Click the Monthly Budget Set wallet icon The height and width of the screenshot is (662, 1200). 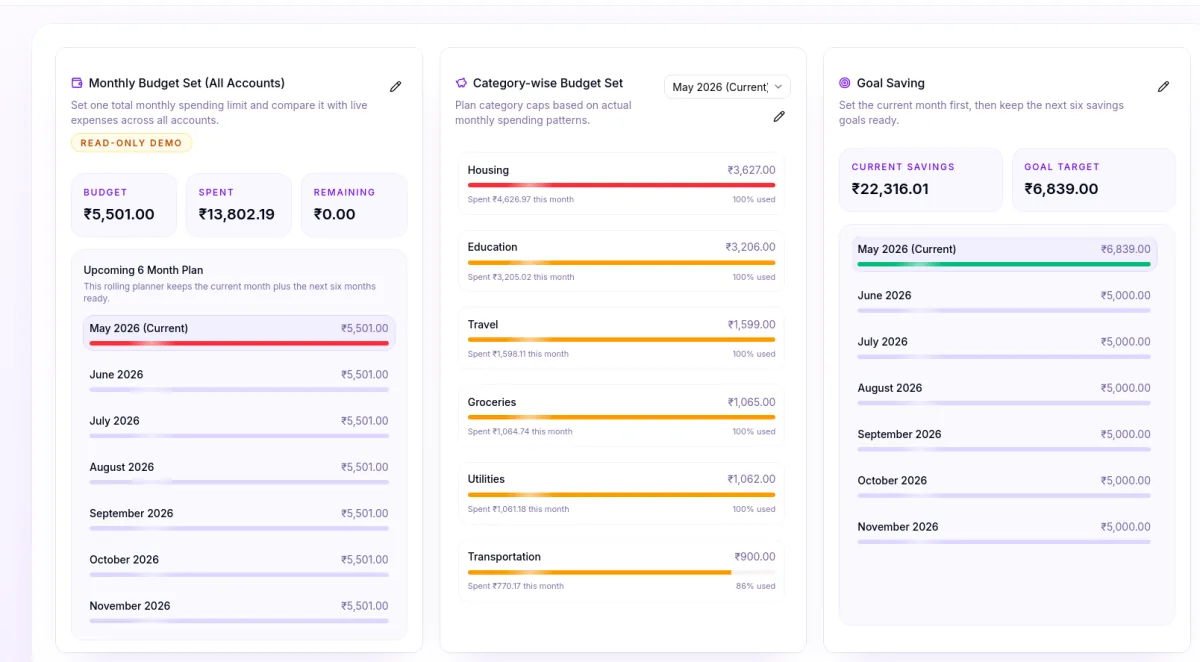pyautogui.click(x=77, y=83)
